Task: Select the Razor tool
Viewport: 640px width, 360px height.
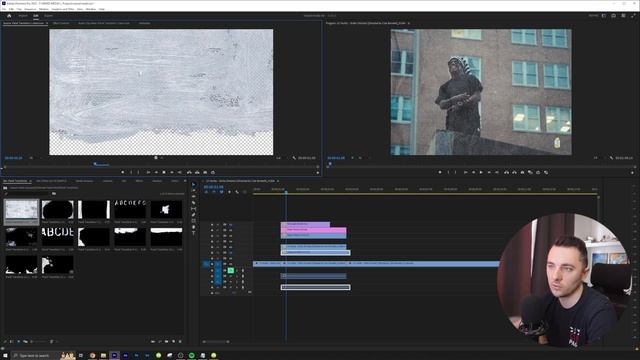Action: tap(193, 202)
